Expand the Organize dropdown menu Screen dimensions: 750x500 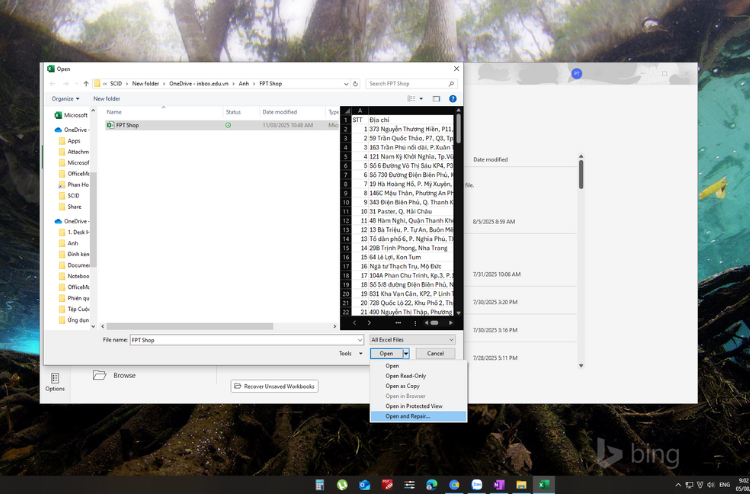coord(66,99)
